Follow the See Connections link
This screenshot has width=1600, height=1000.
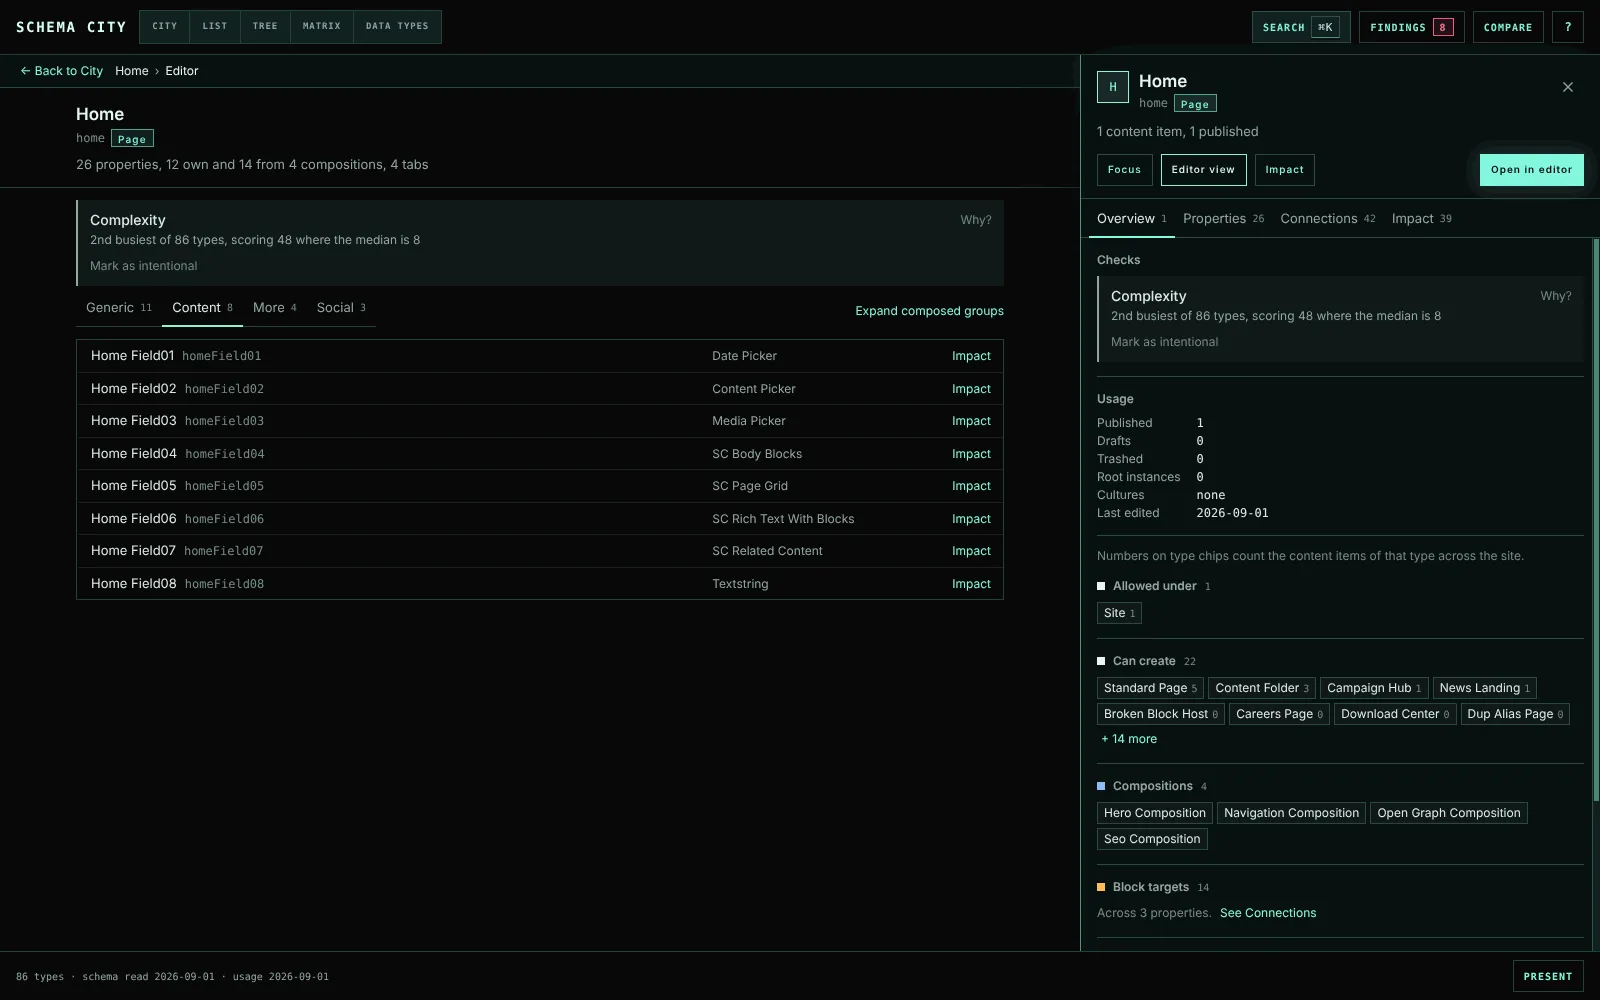coord(1268,913)
